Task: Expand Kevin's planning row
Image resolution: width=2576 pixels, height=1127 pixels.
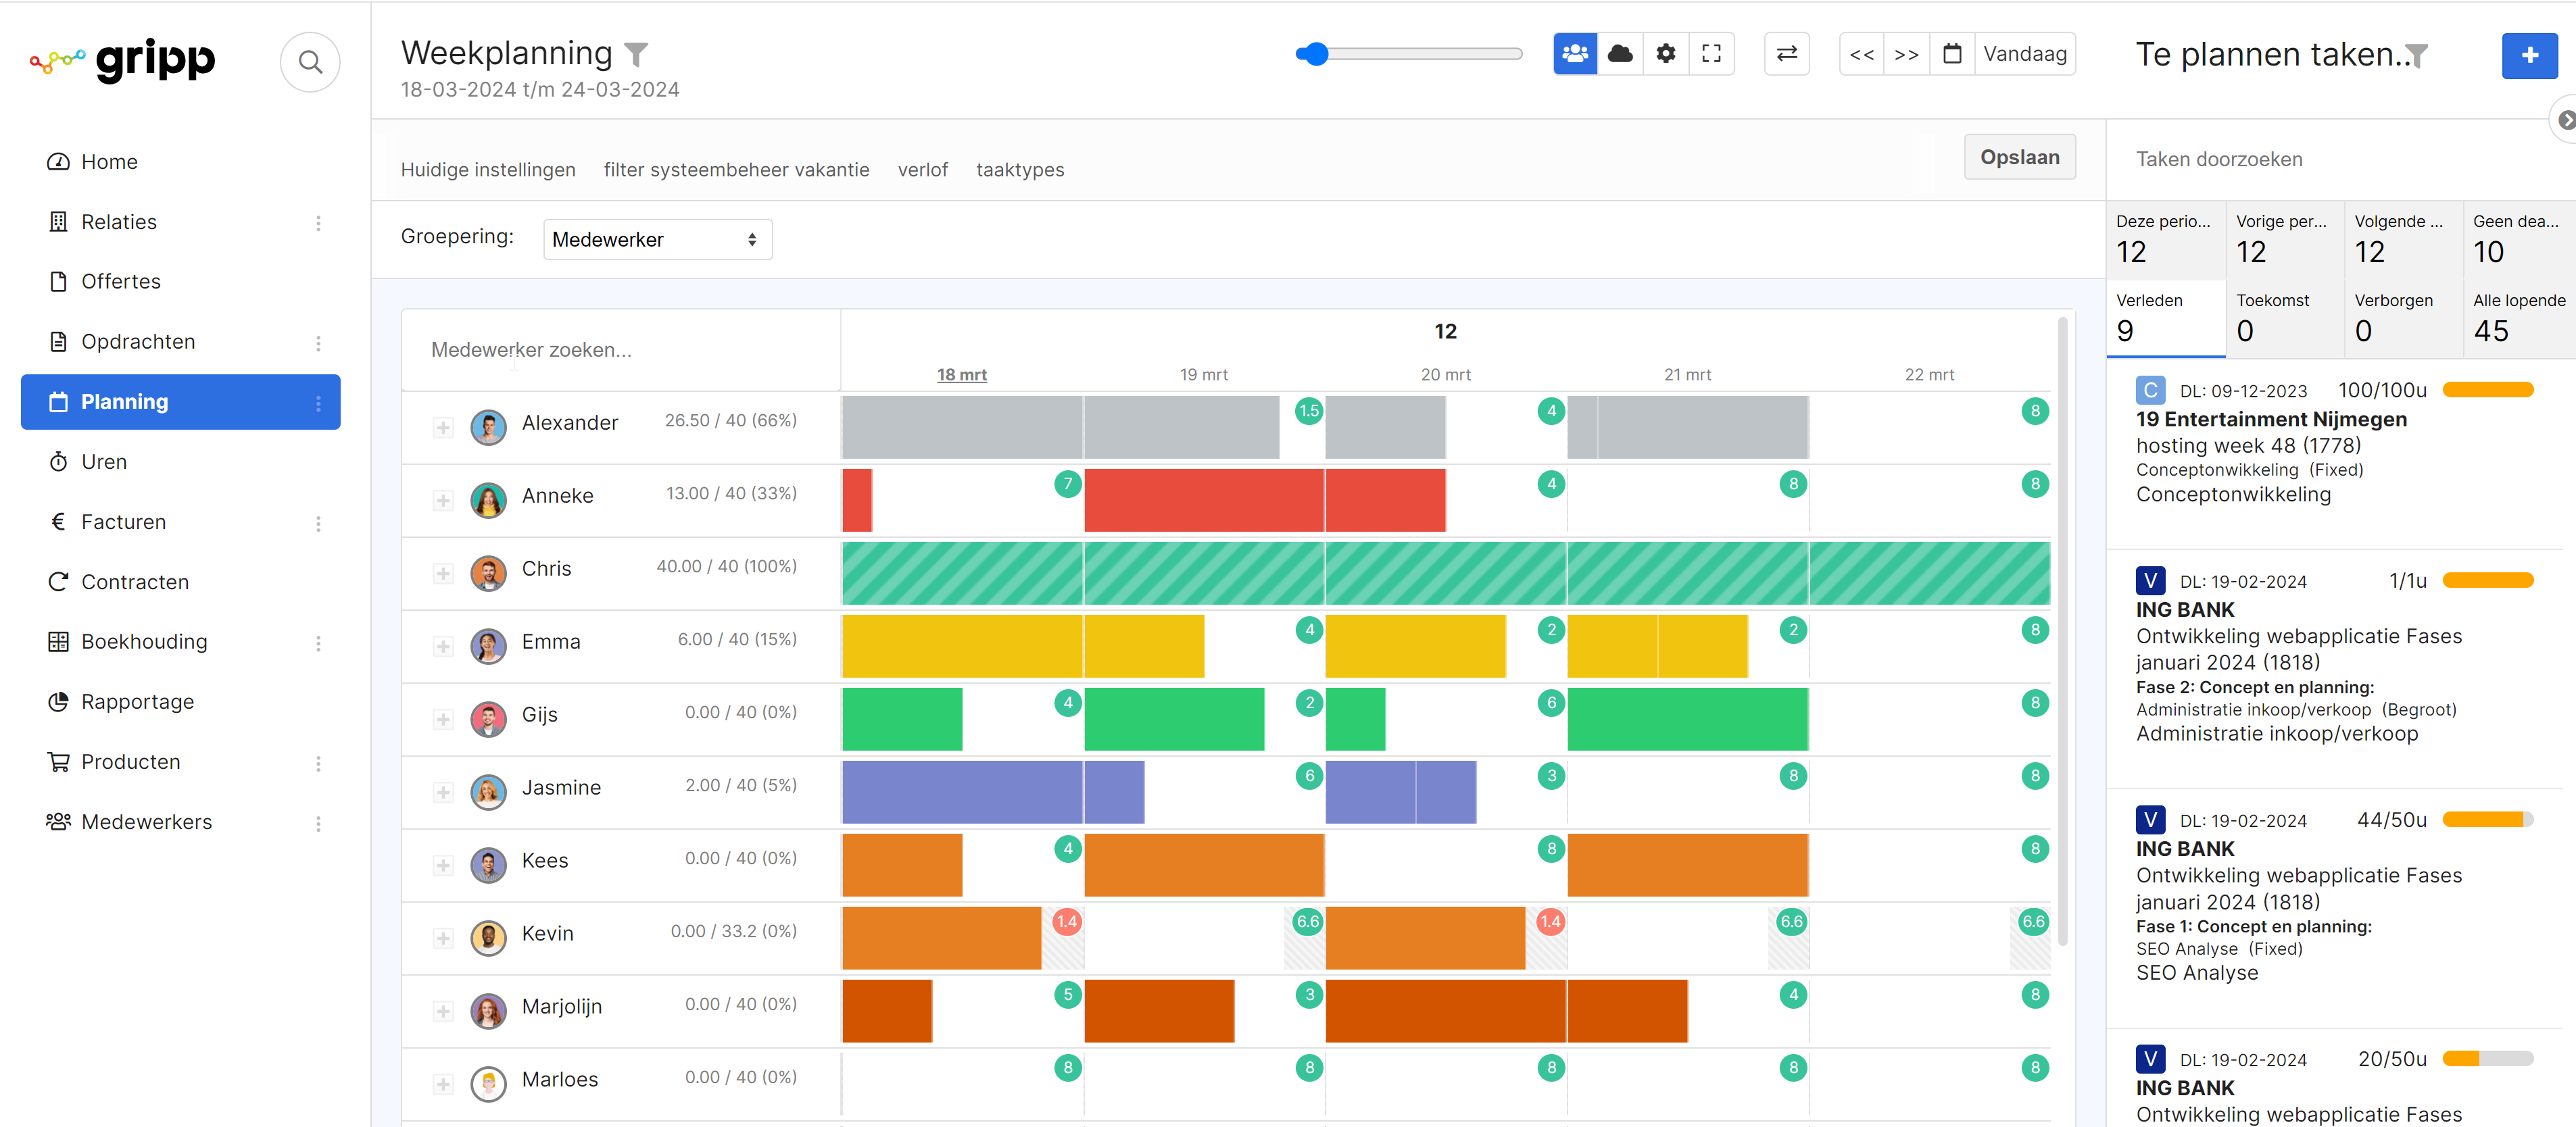Action: (443, 939)
